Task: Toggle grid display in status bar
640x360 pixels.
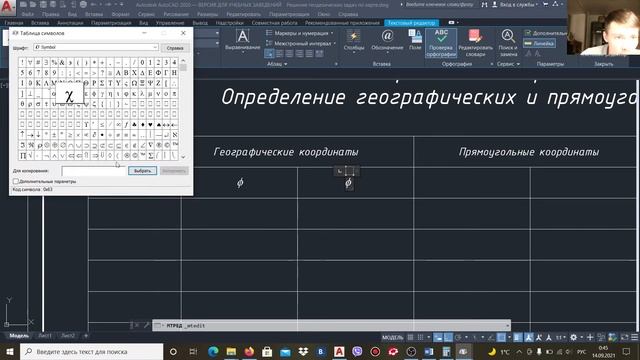Action: [410, 337]
